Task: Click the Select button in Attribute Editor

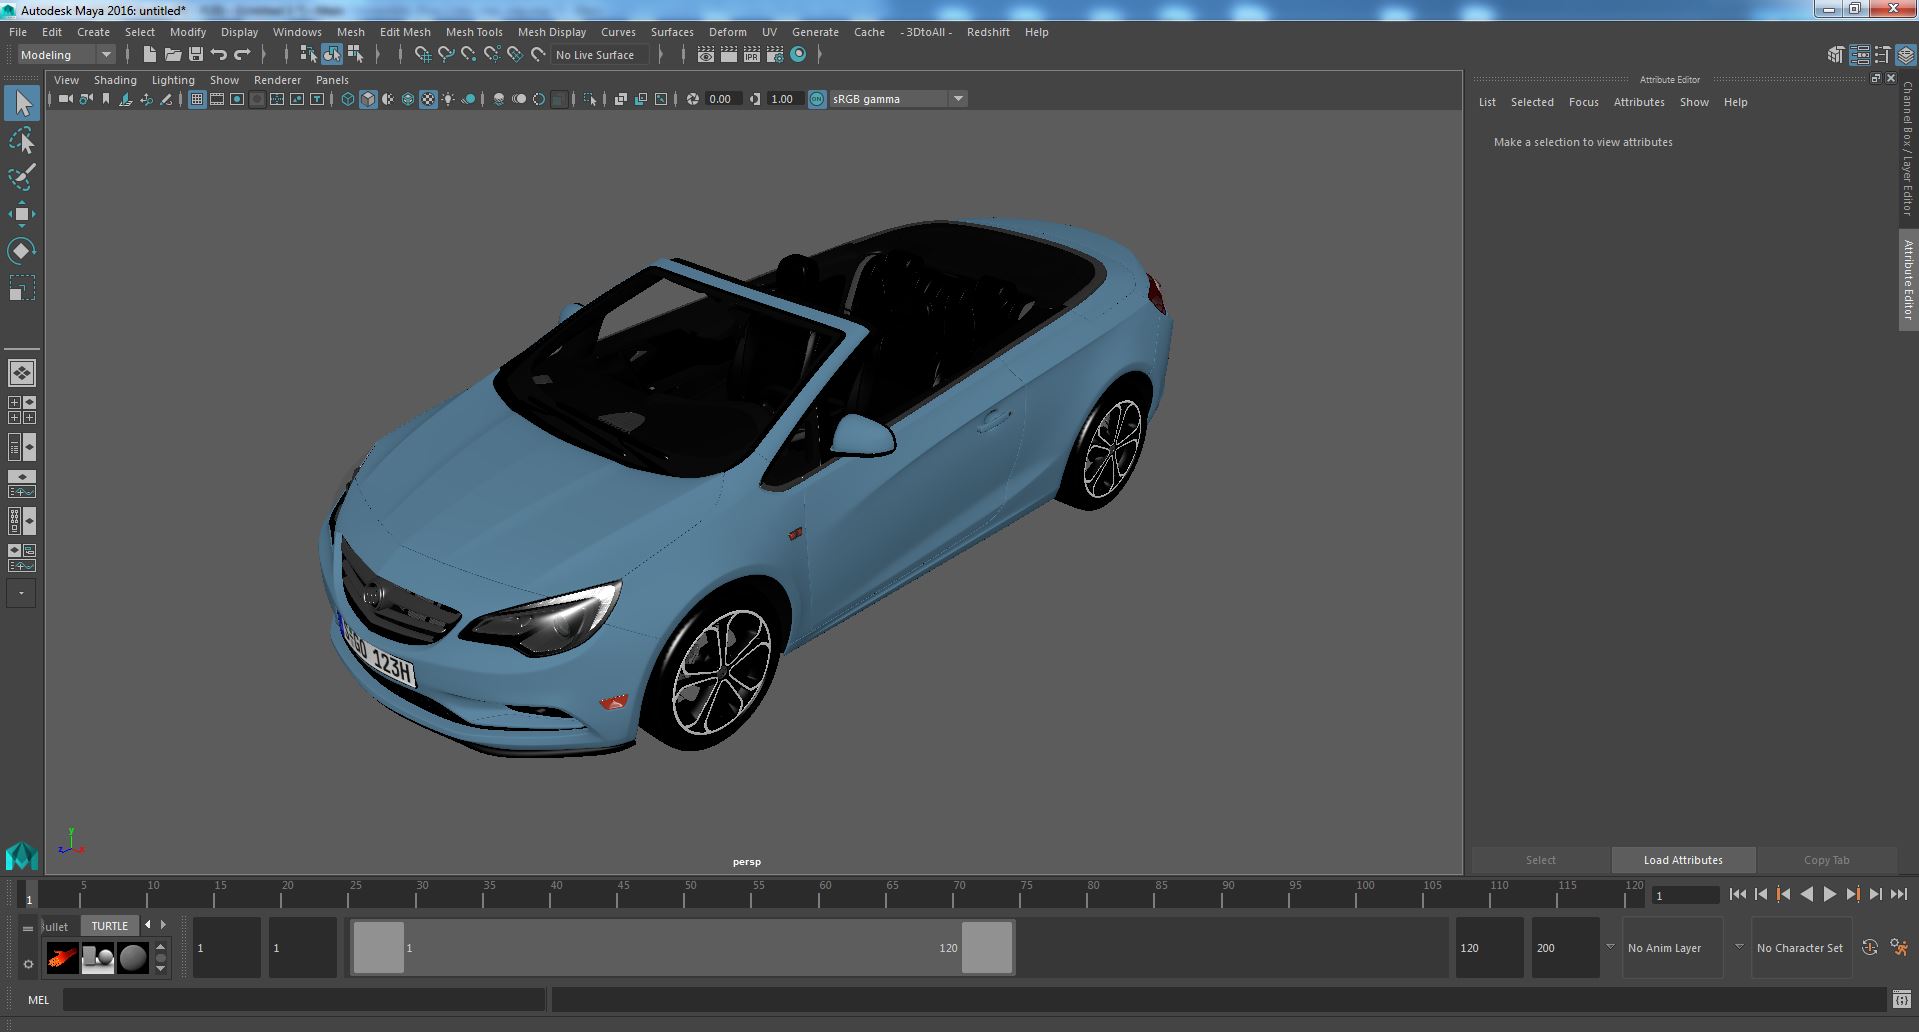Action: click(1540, 860)
